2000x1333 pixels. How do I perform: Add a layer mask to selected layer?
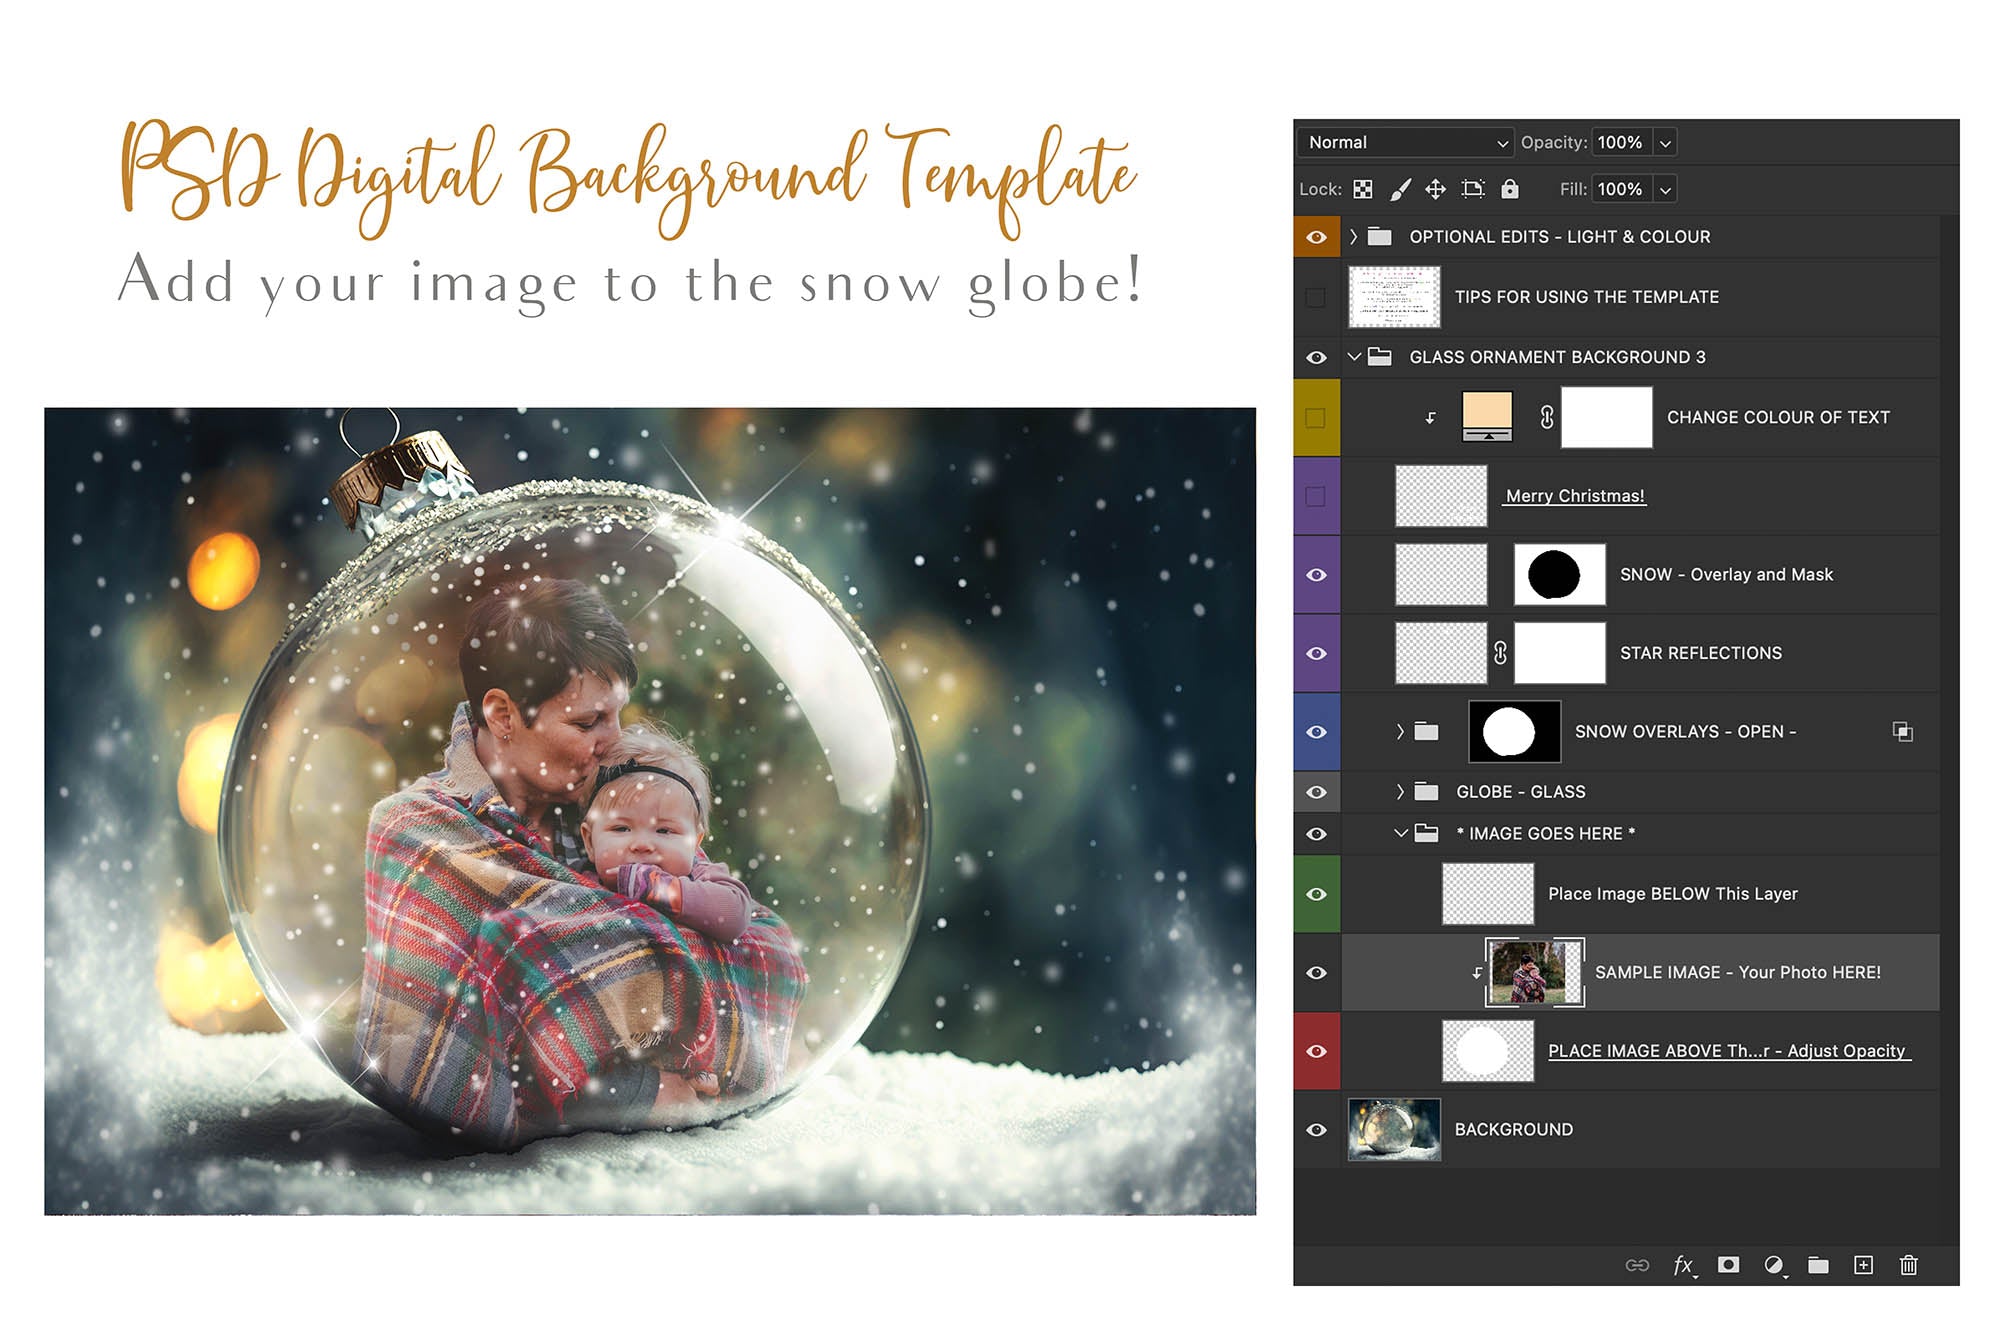(1728, 1264)
